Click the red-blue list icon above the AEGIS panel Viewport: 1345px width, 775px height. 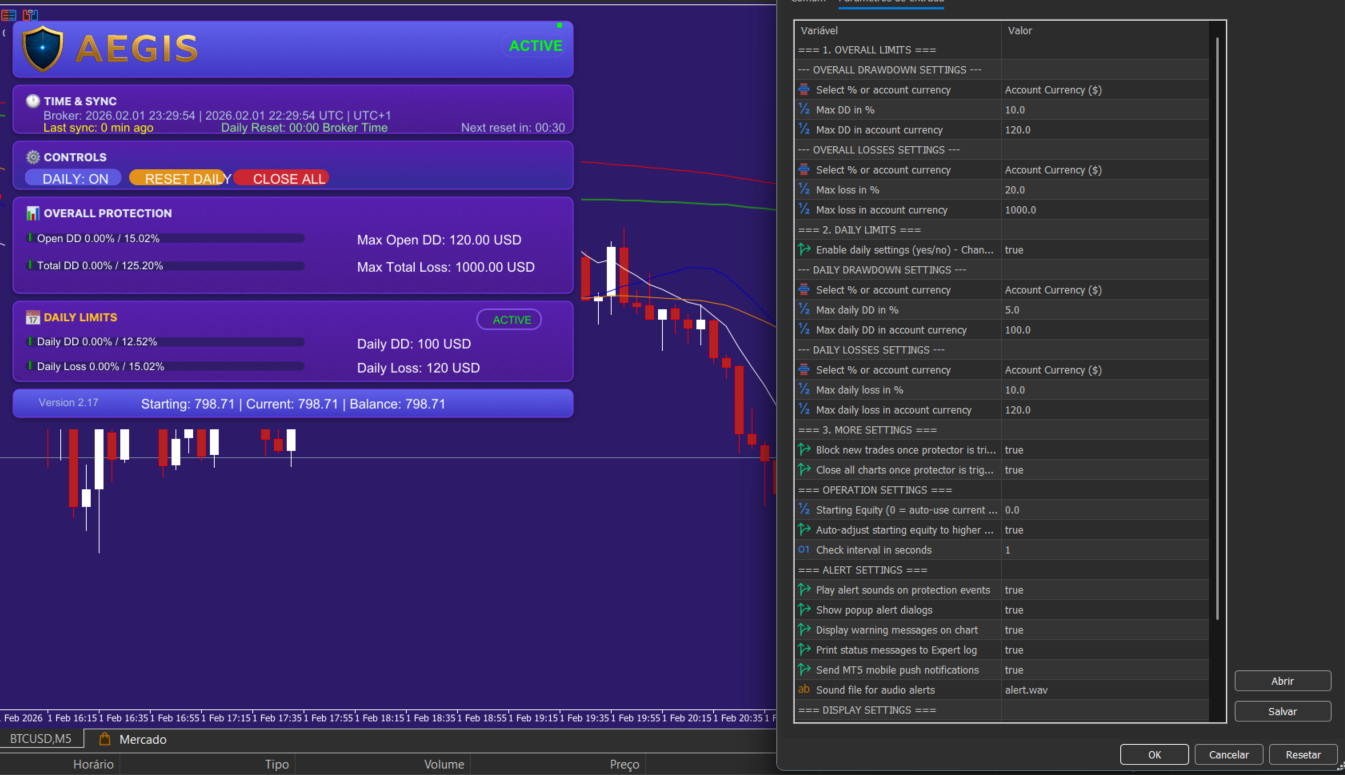(x=8, y=15)
